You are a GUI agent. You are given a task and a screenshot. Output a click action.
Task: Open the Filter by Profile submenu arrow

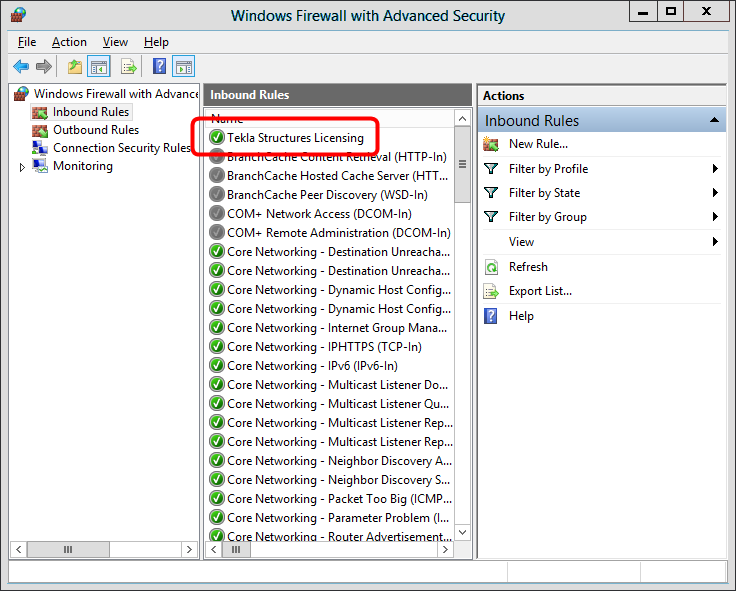point(716,169)
